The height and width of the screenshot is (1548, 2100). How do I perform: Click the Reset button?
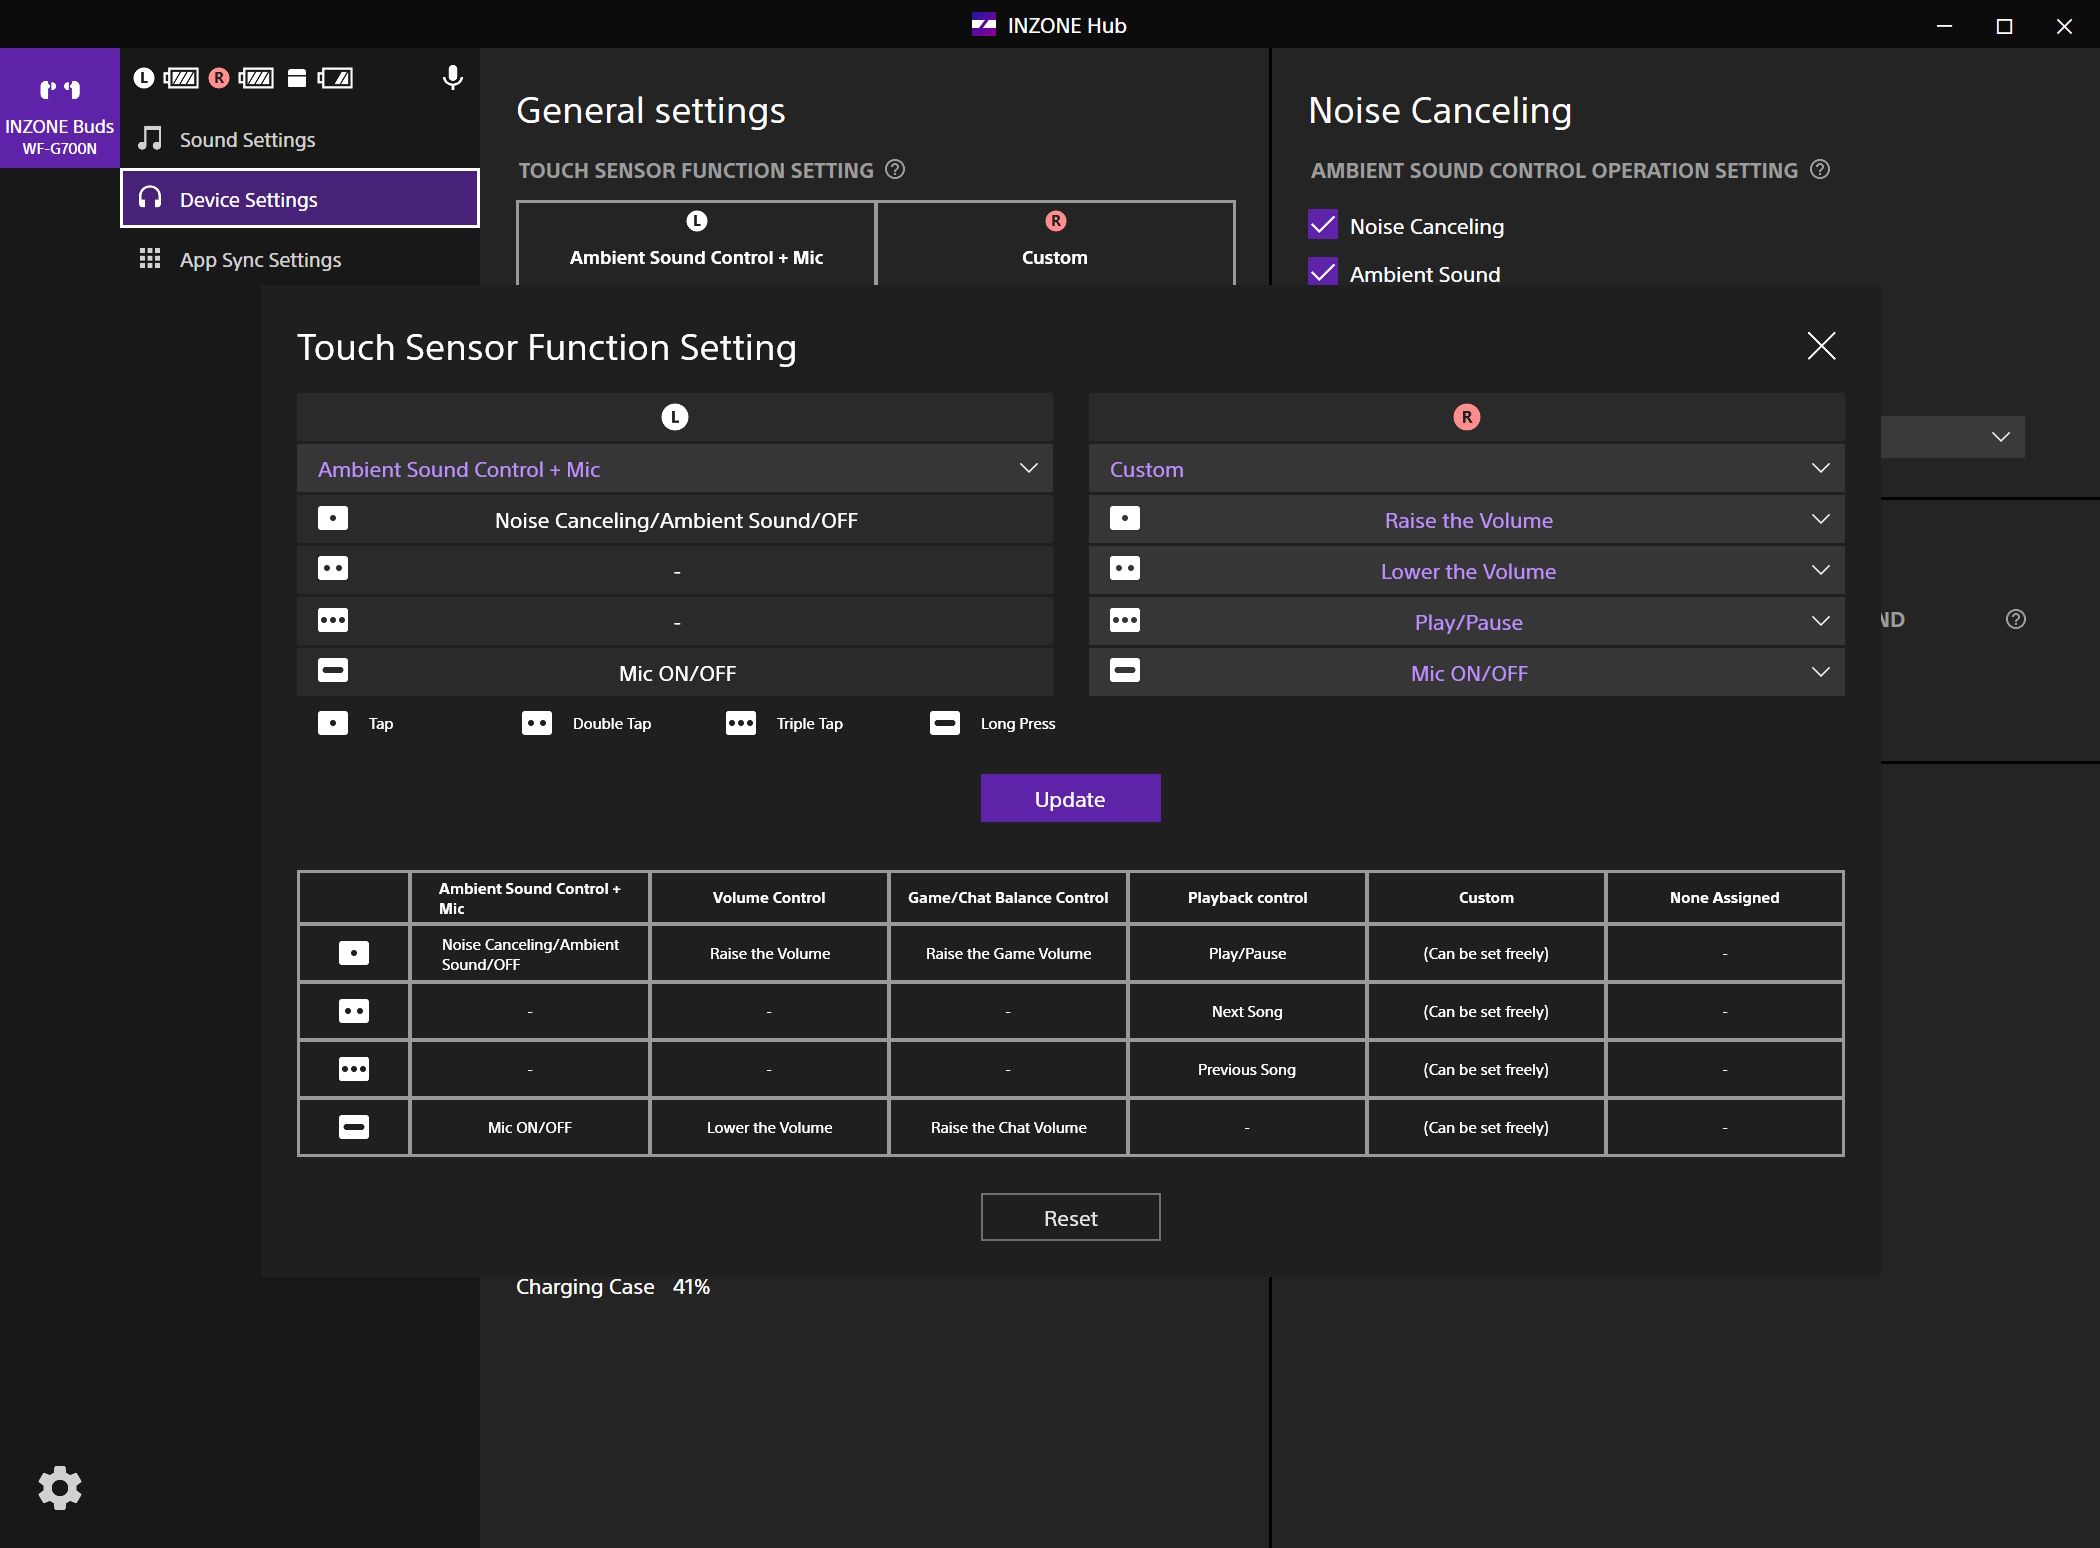click(1070, 1217)
